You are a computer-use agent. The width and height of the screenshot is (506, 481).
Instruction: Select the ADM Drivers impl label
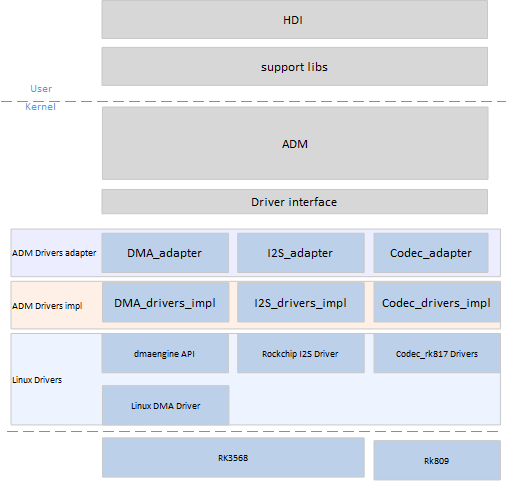pyautogui.click(x=47, y=306)
